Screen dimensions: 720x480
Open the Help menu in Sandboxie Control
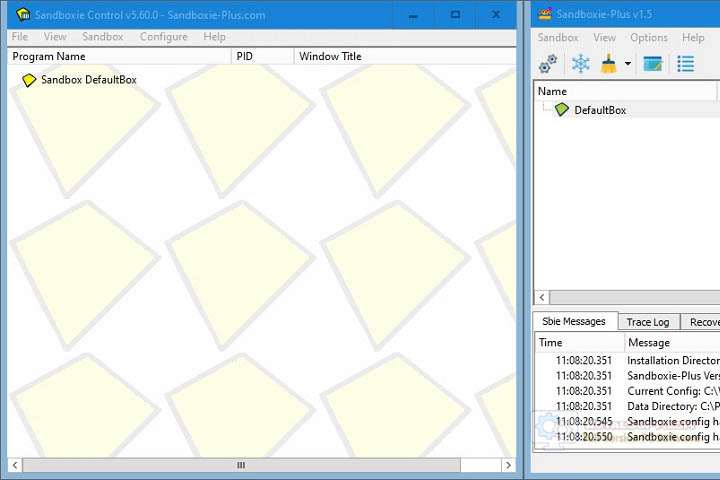[214, 37]
